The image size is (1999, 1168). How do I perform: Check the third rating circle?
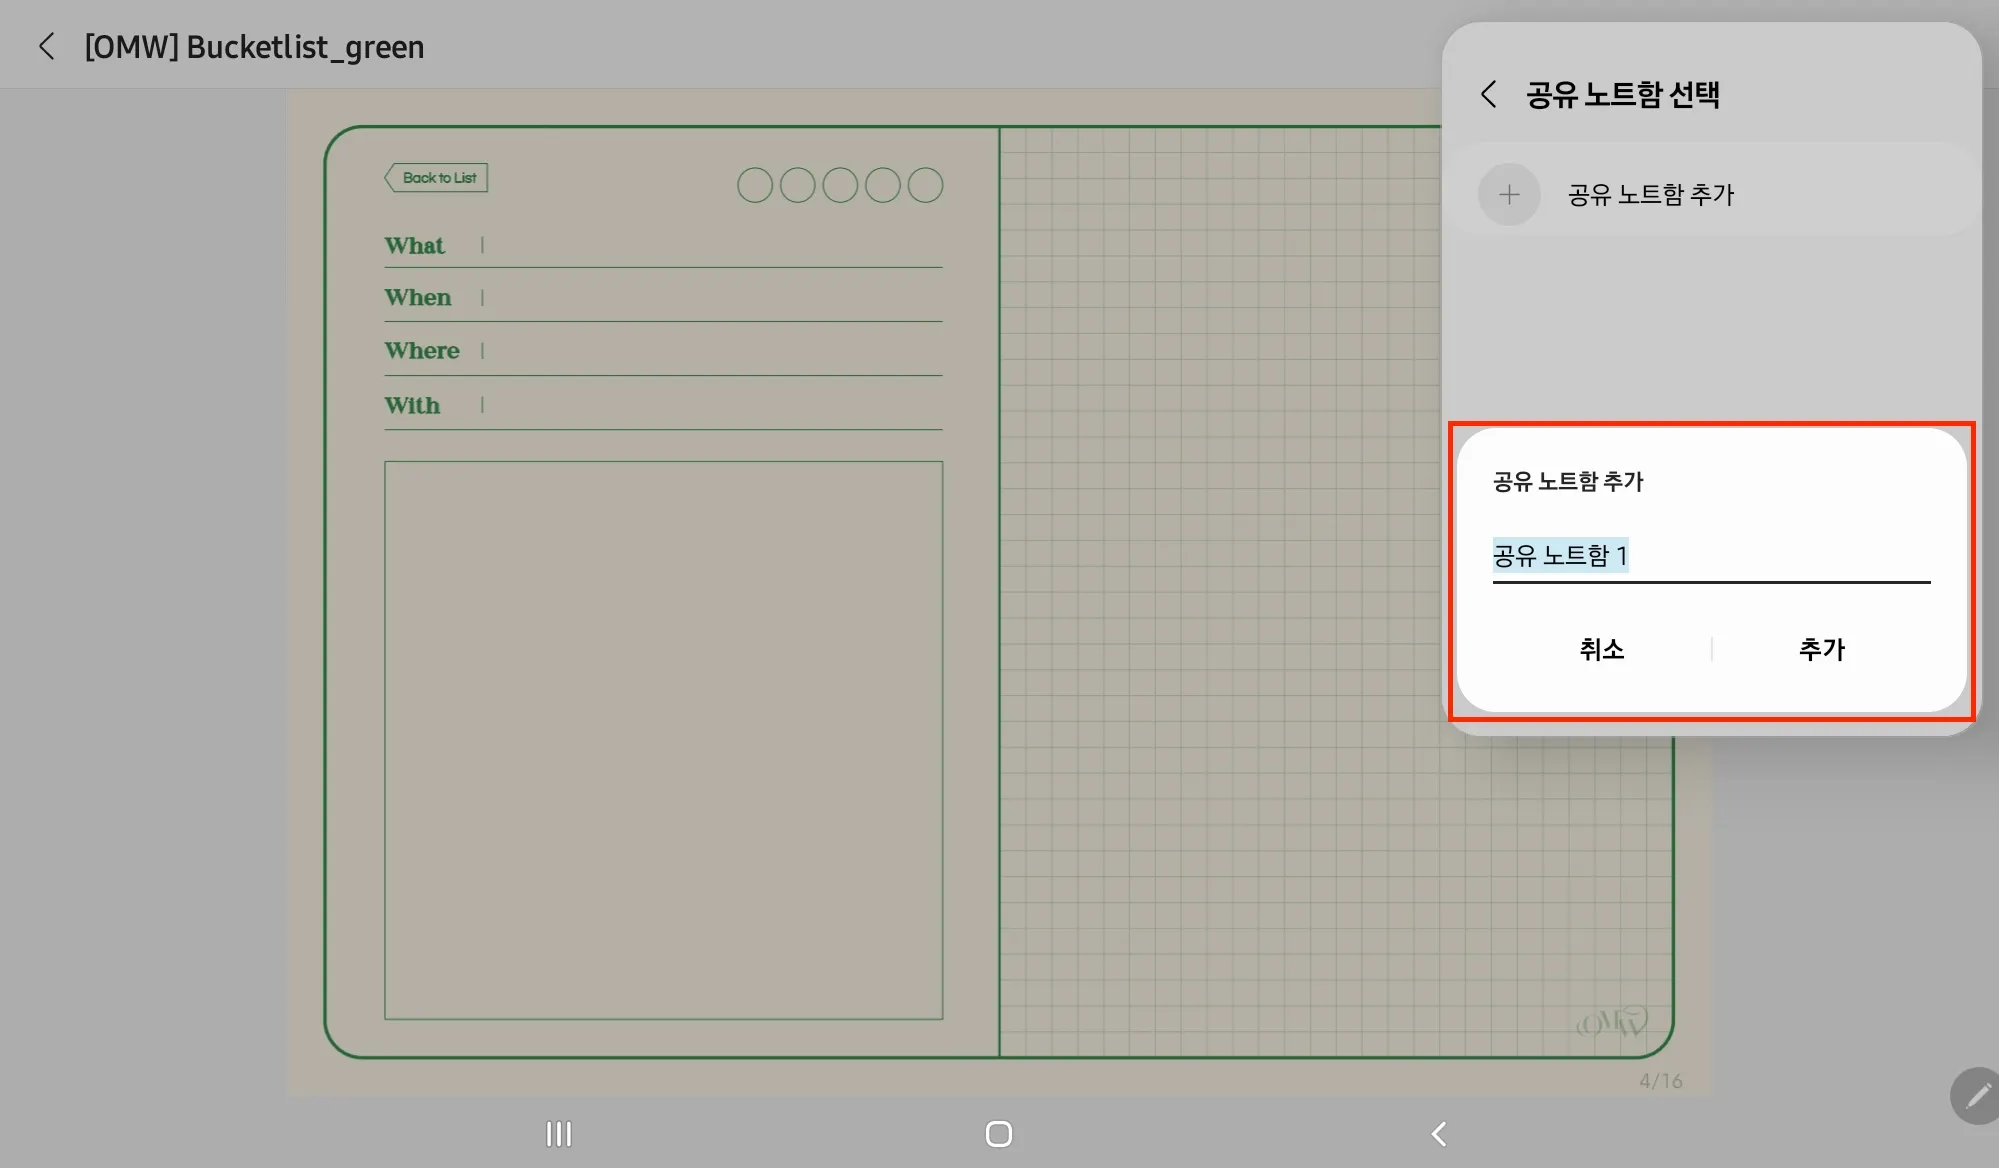pos(840,185)
